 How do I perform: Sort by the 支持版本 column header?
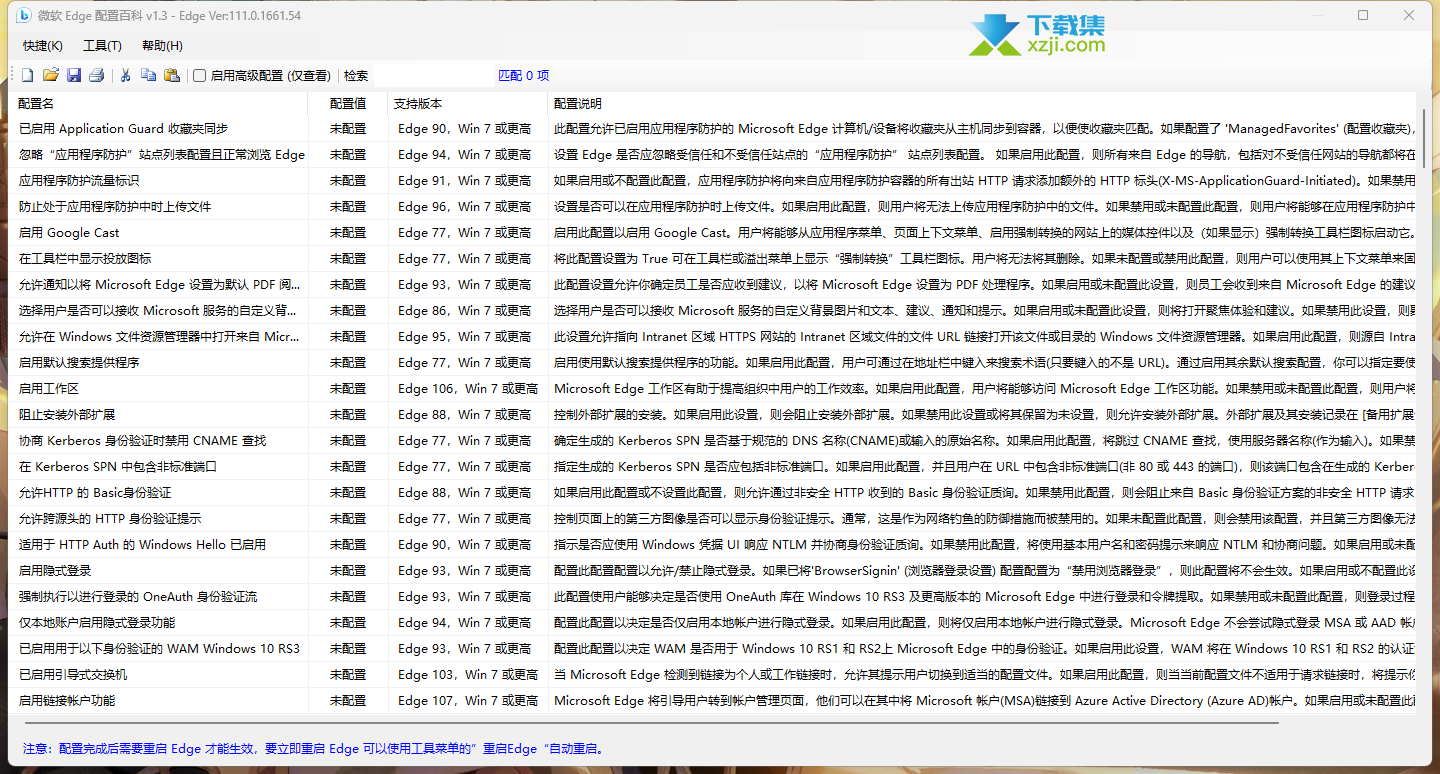click(468, 103)
